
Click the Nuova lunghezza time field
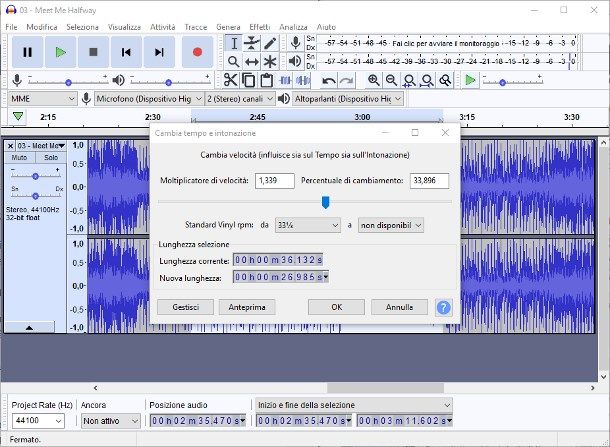coord(281,277)
